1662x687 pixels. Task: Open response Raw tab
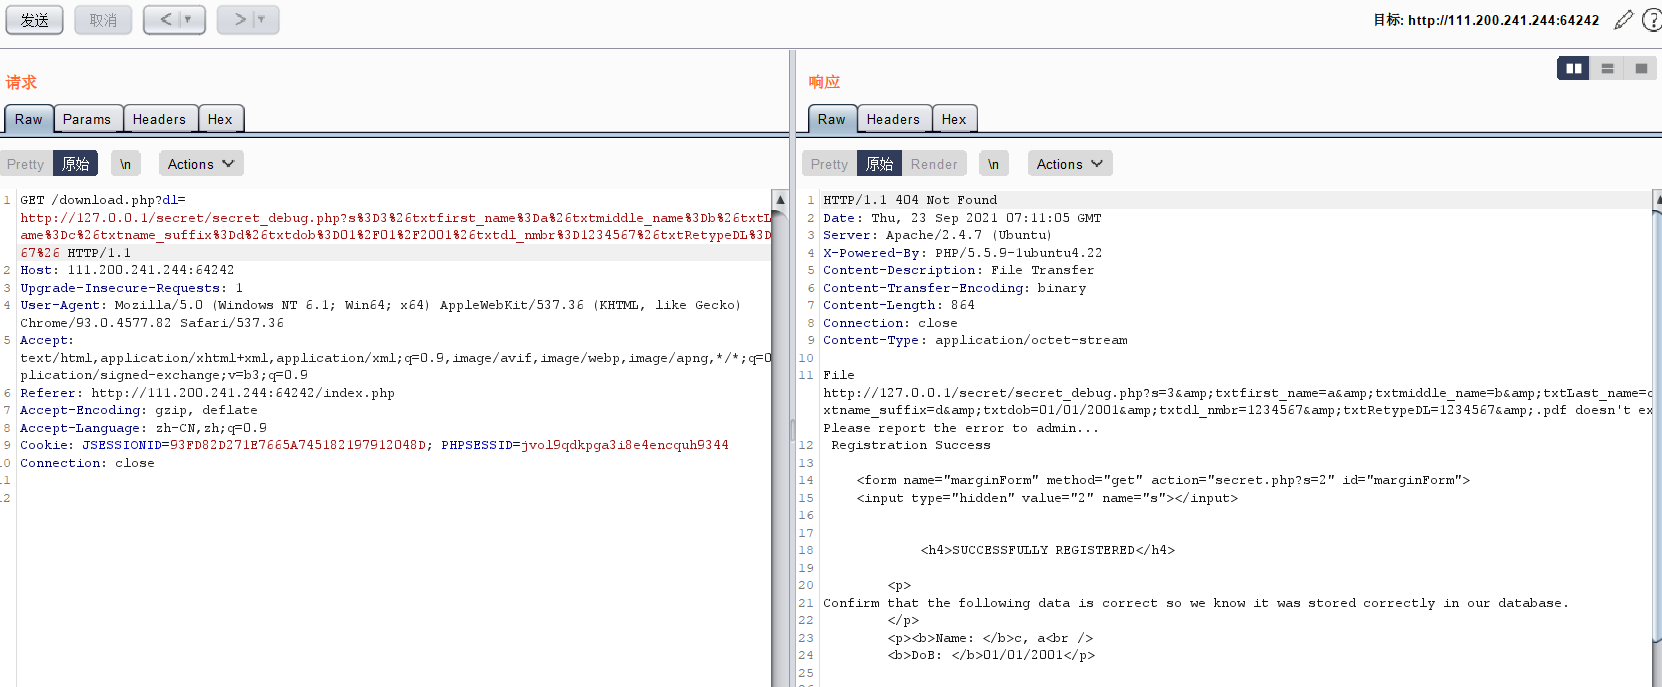click(832, 119)
